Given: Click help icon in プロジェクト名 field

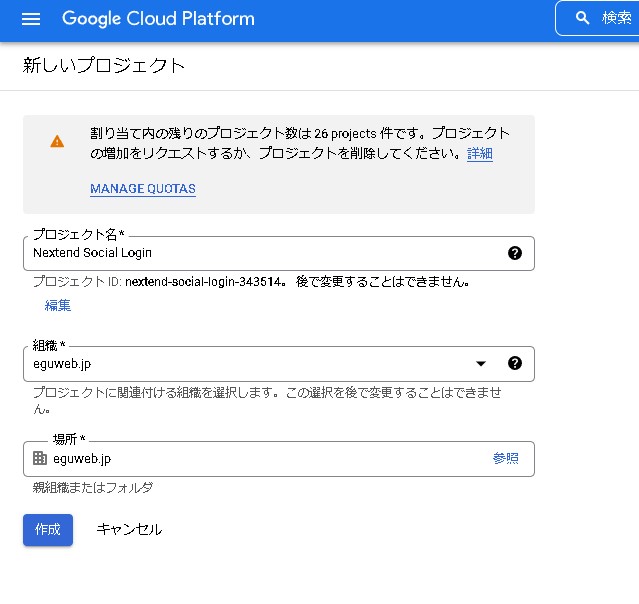Looking at the screenshot, I should pyautogui.click(x=515, y=253).
